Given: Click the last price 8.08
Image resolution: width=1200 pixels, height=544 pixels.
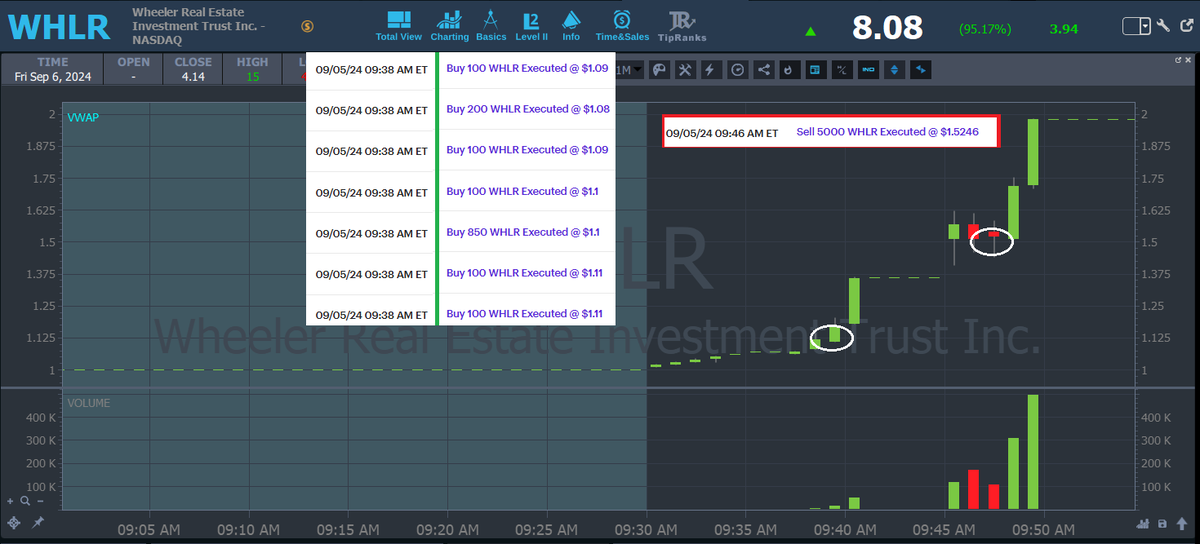Looking at the screenshot, I should [x=887, y=27].
